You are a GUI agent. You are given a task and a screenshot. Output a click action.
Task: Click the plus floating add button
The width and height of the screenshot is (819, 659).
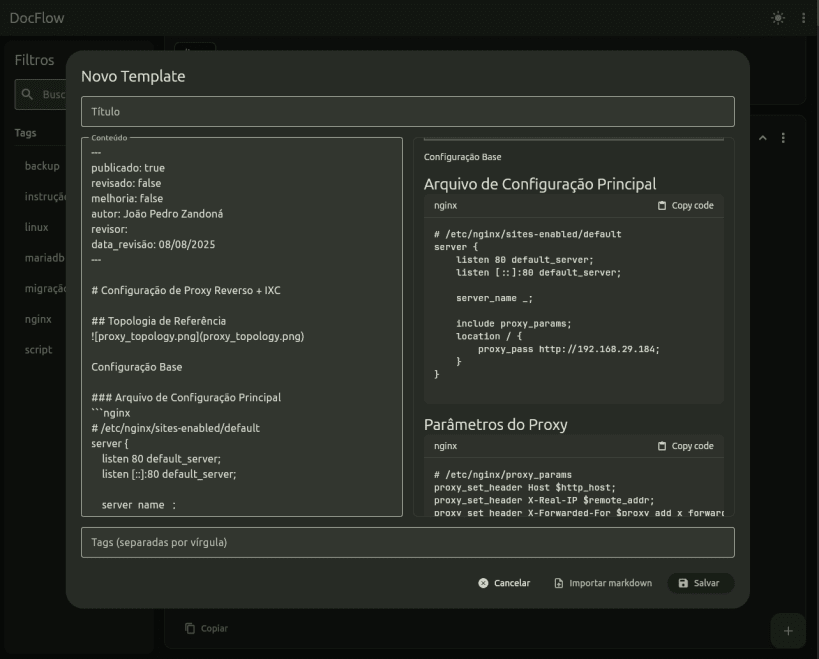(788, 631)
